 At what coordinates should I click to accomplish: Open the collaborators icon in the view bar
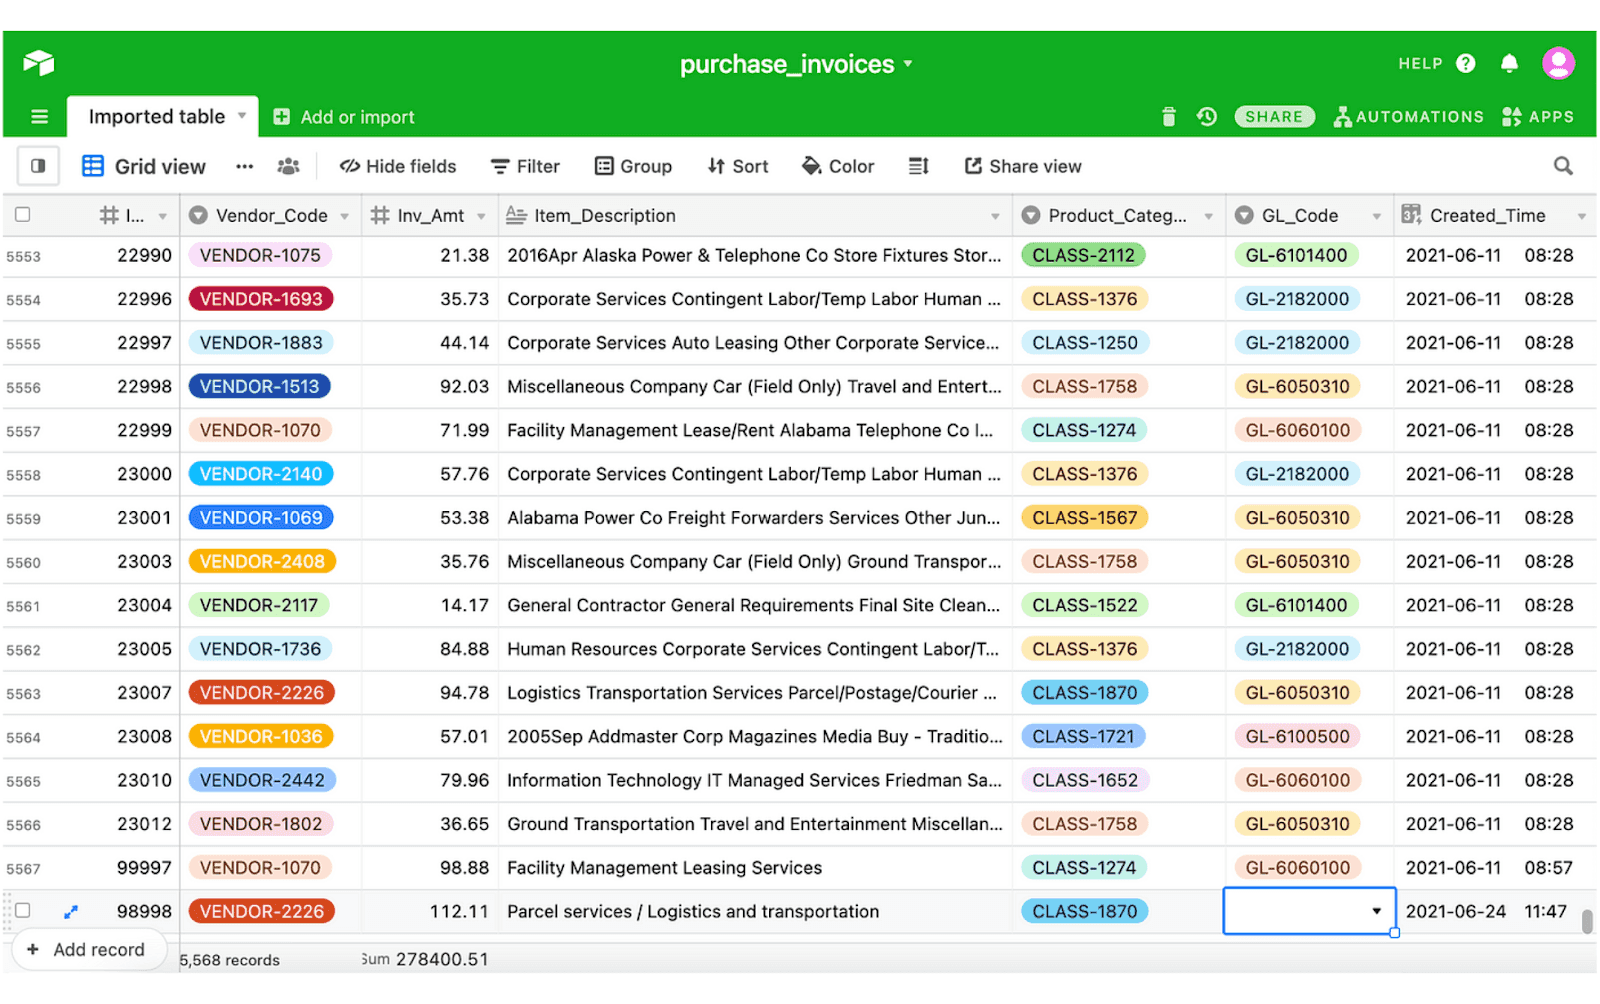288,166
